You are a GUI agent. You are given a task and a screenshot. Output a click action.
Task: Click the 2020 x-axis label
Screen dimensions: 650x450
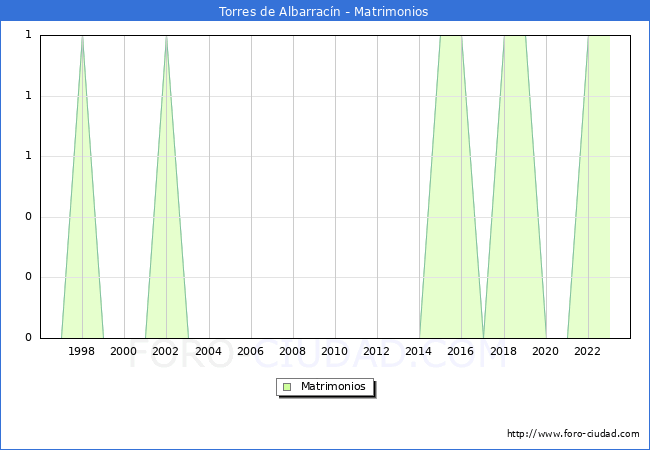(545, 351)
